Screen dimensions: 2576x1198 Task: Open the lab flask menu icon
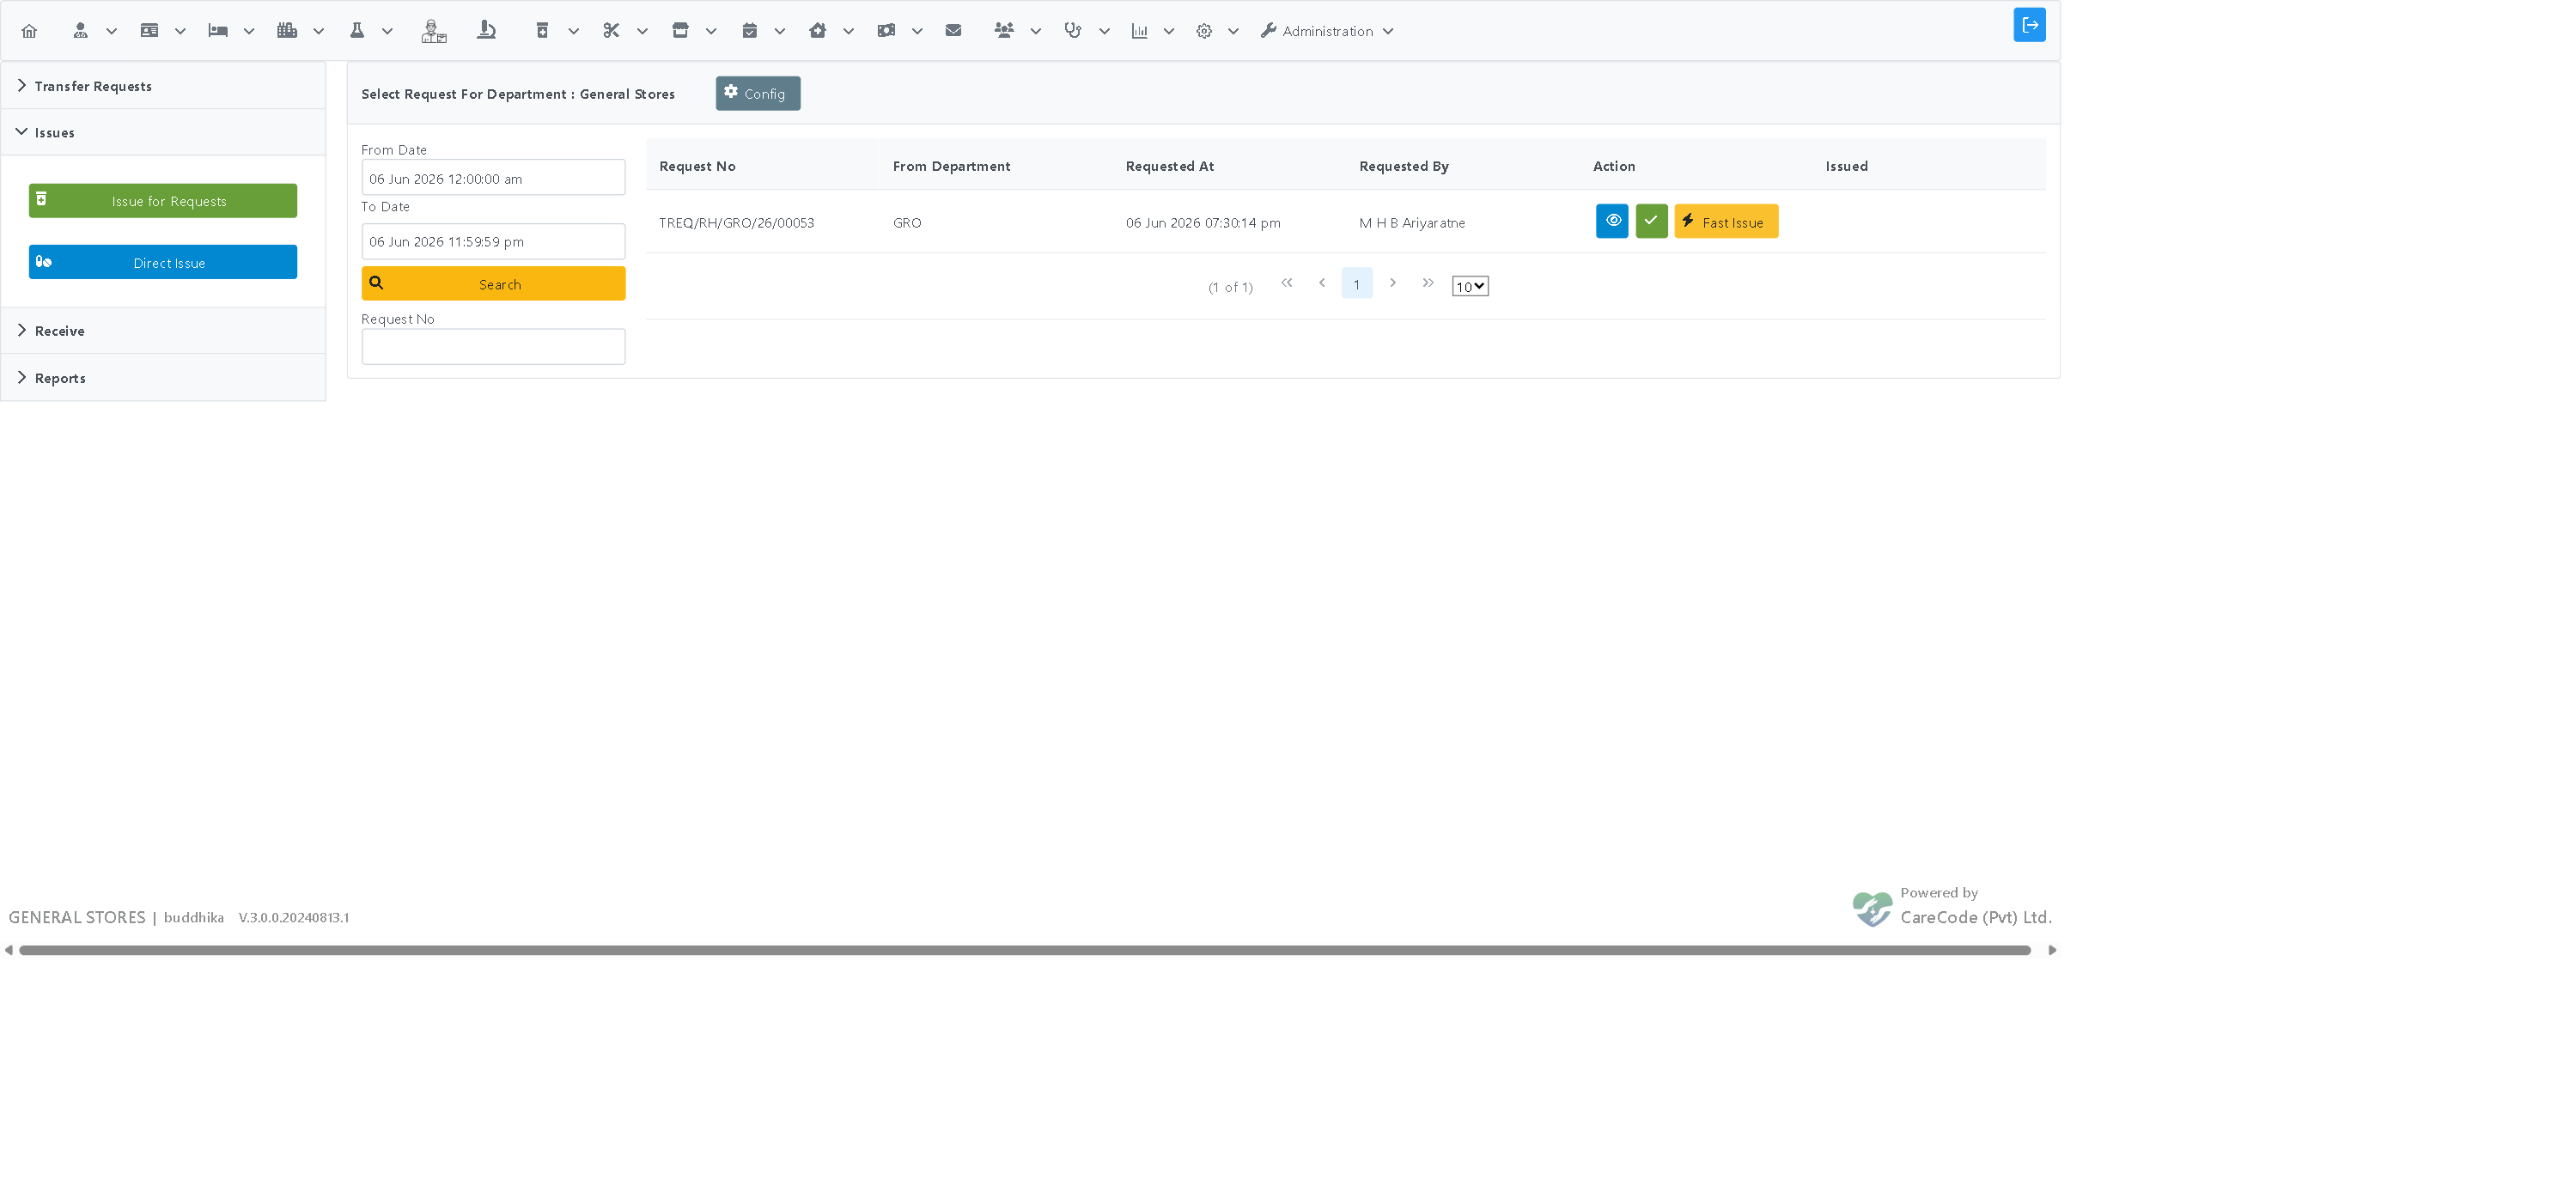tap(357, 31)
